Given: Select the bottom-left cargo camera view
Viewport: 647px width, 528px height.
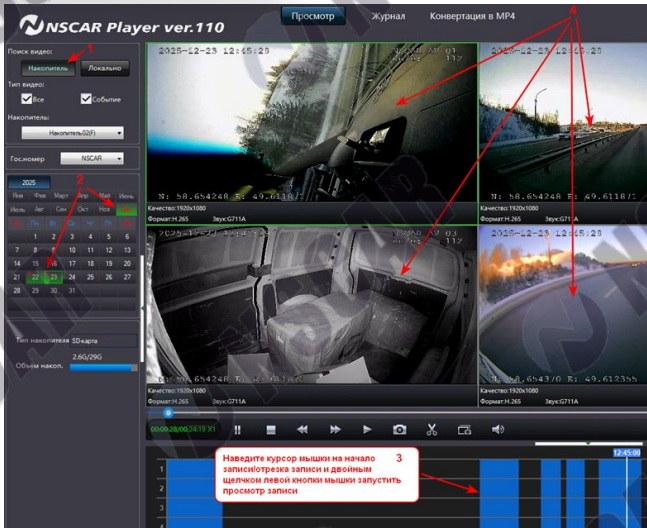Looking at the screenshot, I should point(312,304).
